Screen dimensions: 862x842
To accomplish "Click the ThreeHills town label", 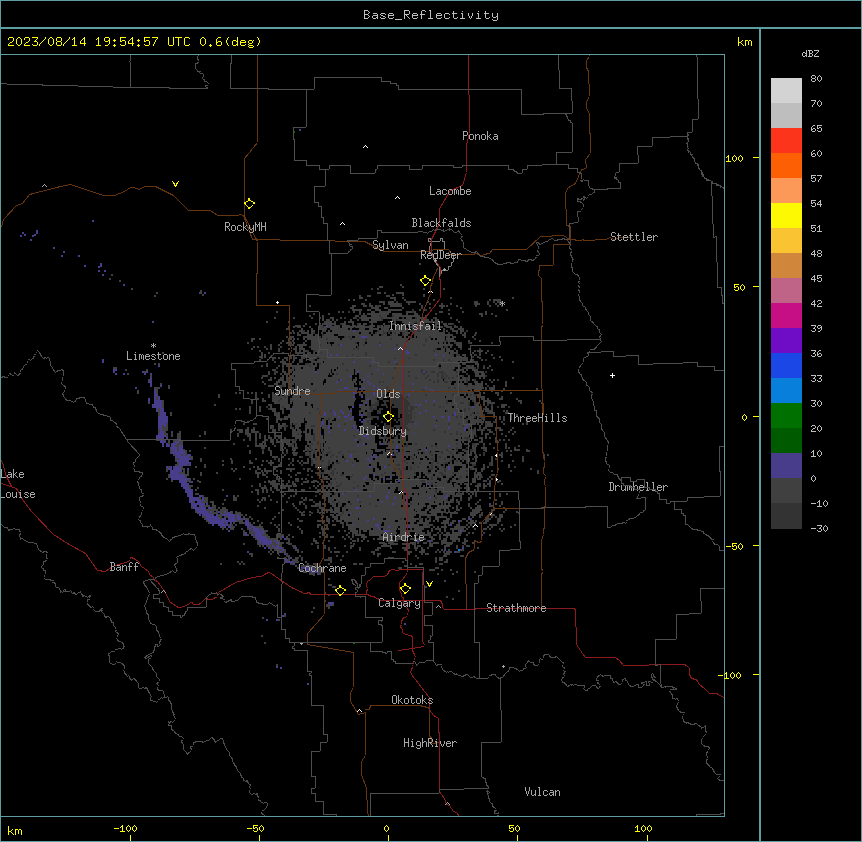I will click(537, 418).
